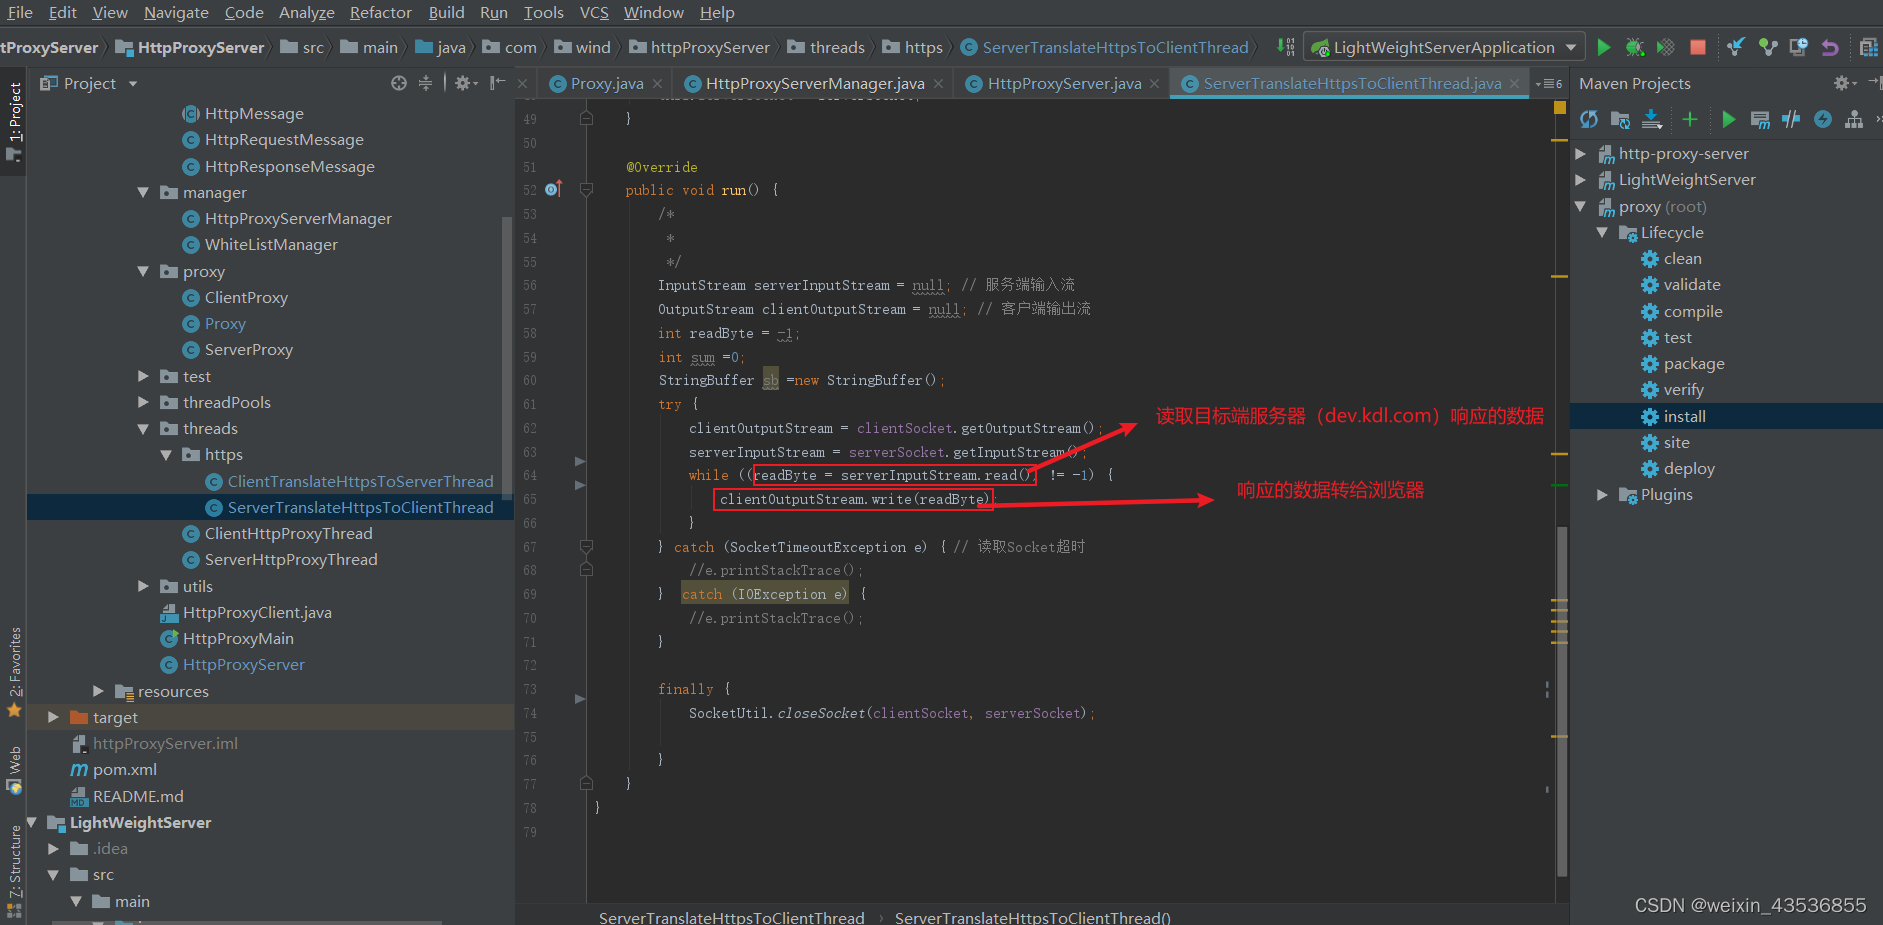Update project from VCS icon
This screenshot has width=1883, height=925.
click(1736, 47)
